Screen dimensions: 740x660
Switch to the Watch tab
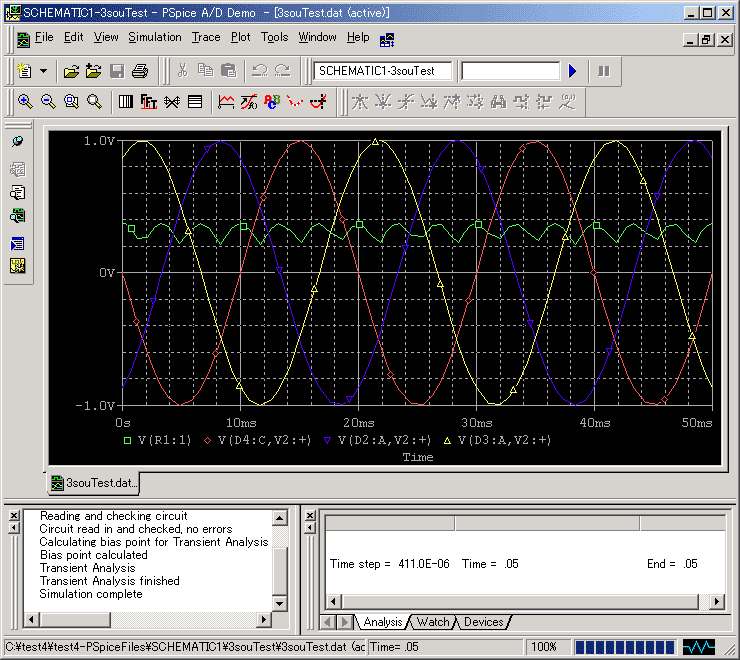(x=432, y=622)
